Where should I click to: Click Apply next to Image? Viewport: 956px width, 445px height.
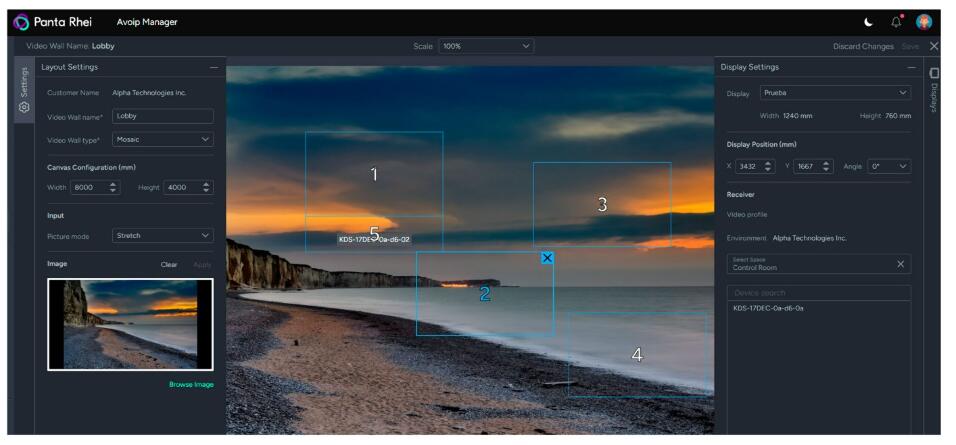tap(202, 265)
